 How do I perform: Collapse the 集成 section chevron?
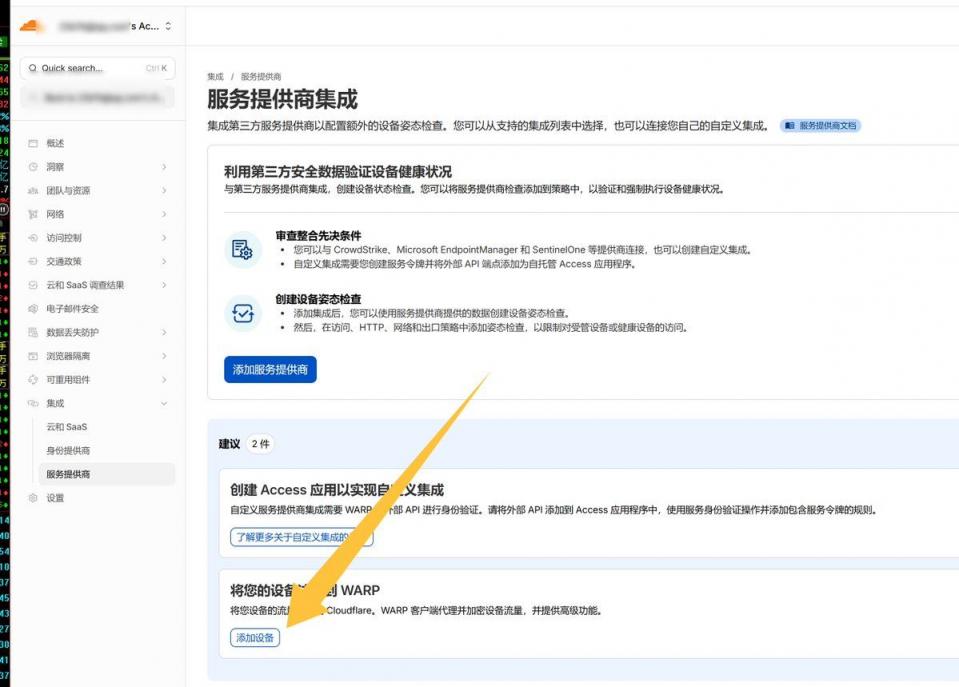(x=164, y=403)
